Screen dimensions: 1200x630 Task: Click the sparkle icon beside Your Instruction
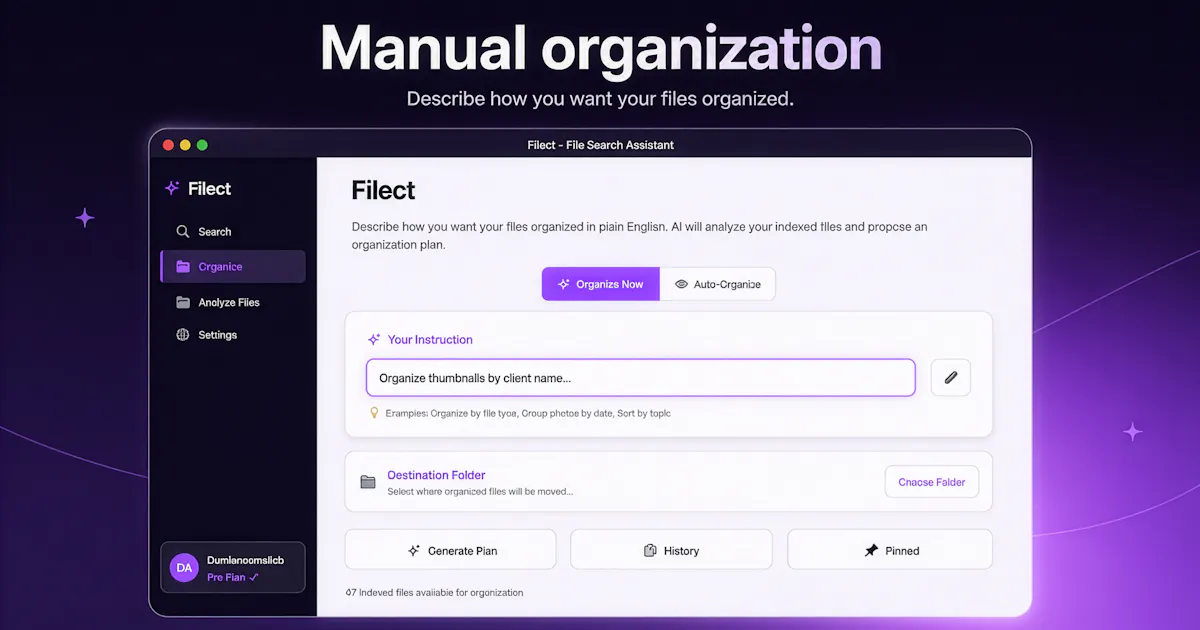coord(374,339)
